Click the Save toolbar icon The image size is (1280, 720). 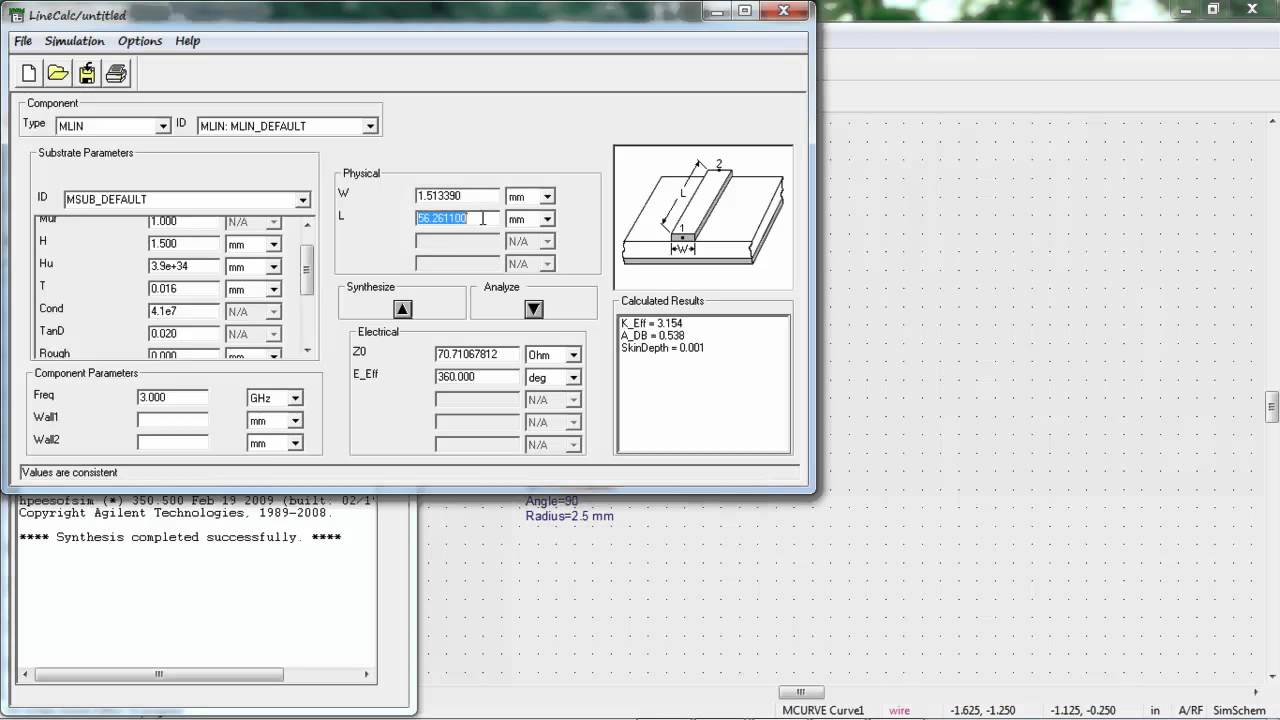[x=87, y=73]
